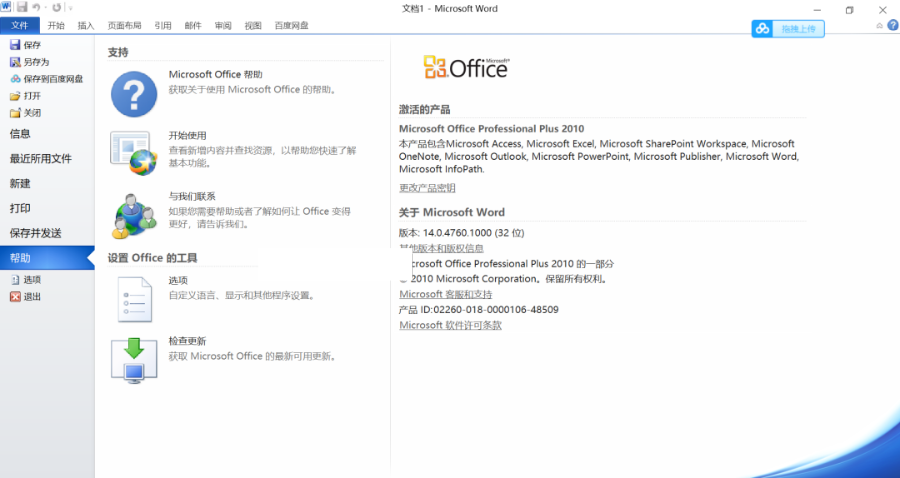Open the 文件 tab
The image size is (900, 478).
[20, 25]
